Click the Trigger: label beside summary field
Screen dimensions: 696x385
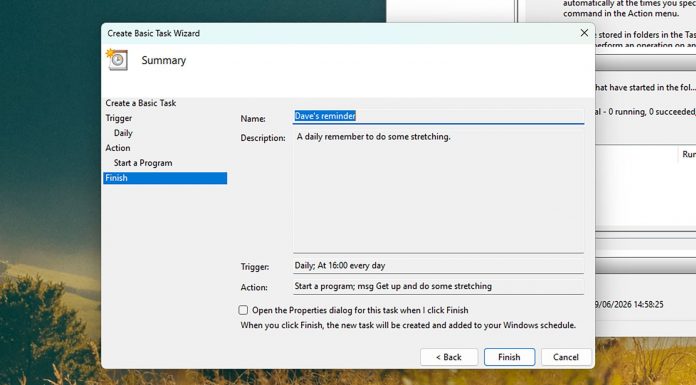[x=255, y=267]
